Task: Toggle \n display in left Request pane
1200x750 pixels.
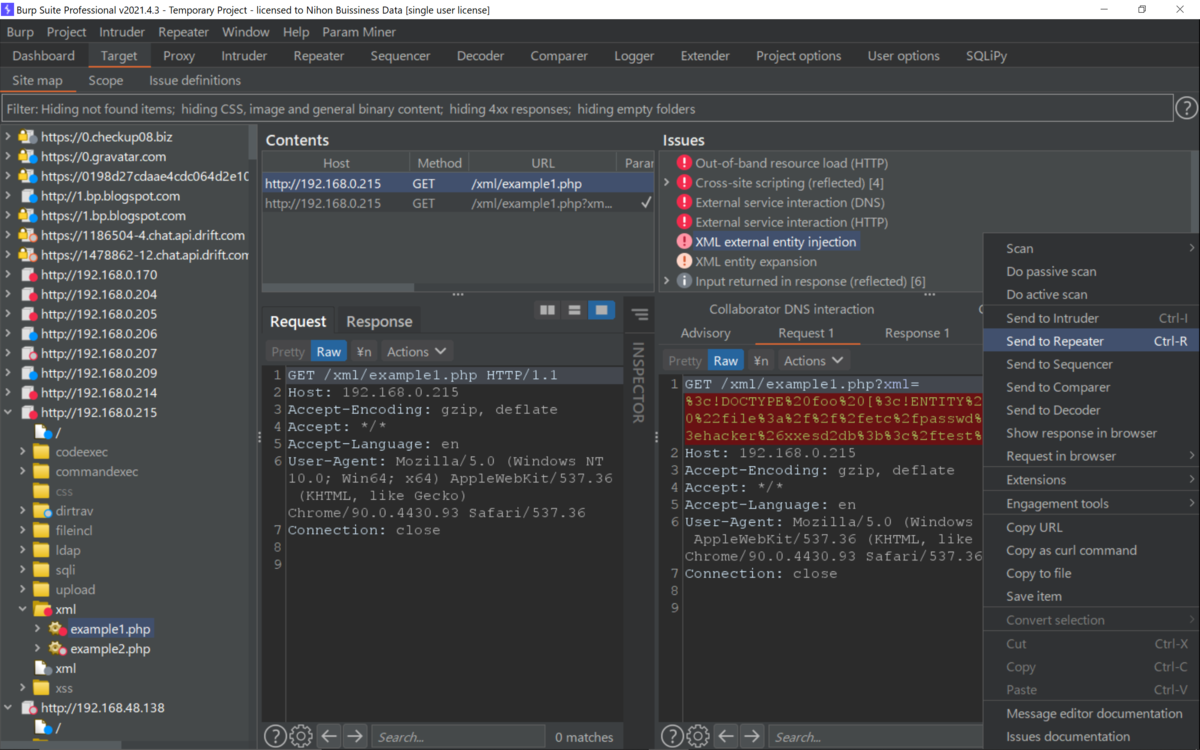Action: (364, 351)
